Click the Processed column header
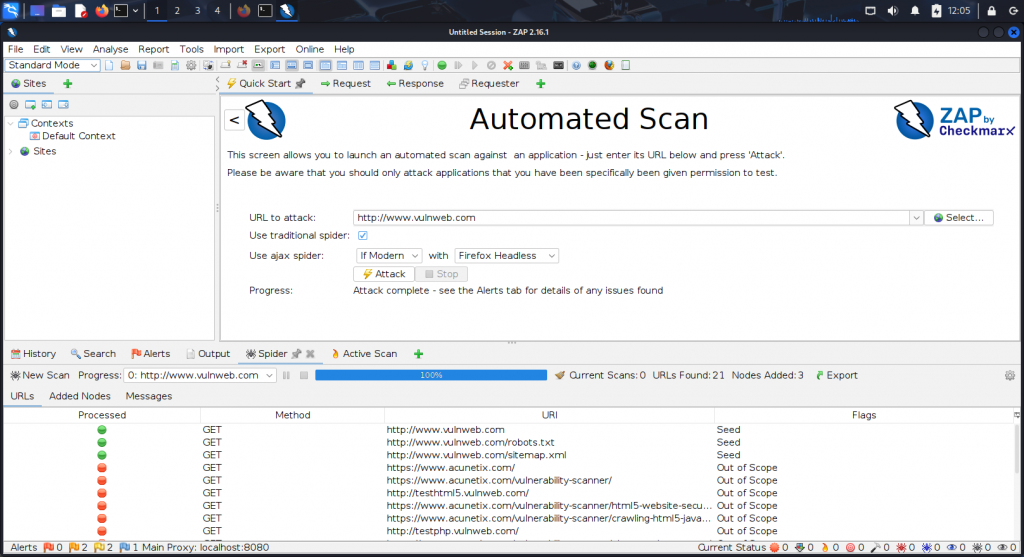This screenshot has height=557, width=1024. point(102,415)
